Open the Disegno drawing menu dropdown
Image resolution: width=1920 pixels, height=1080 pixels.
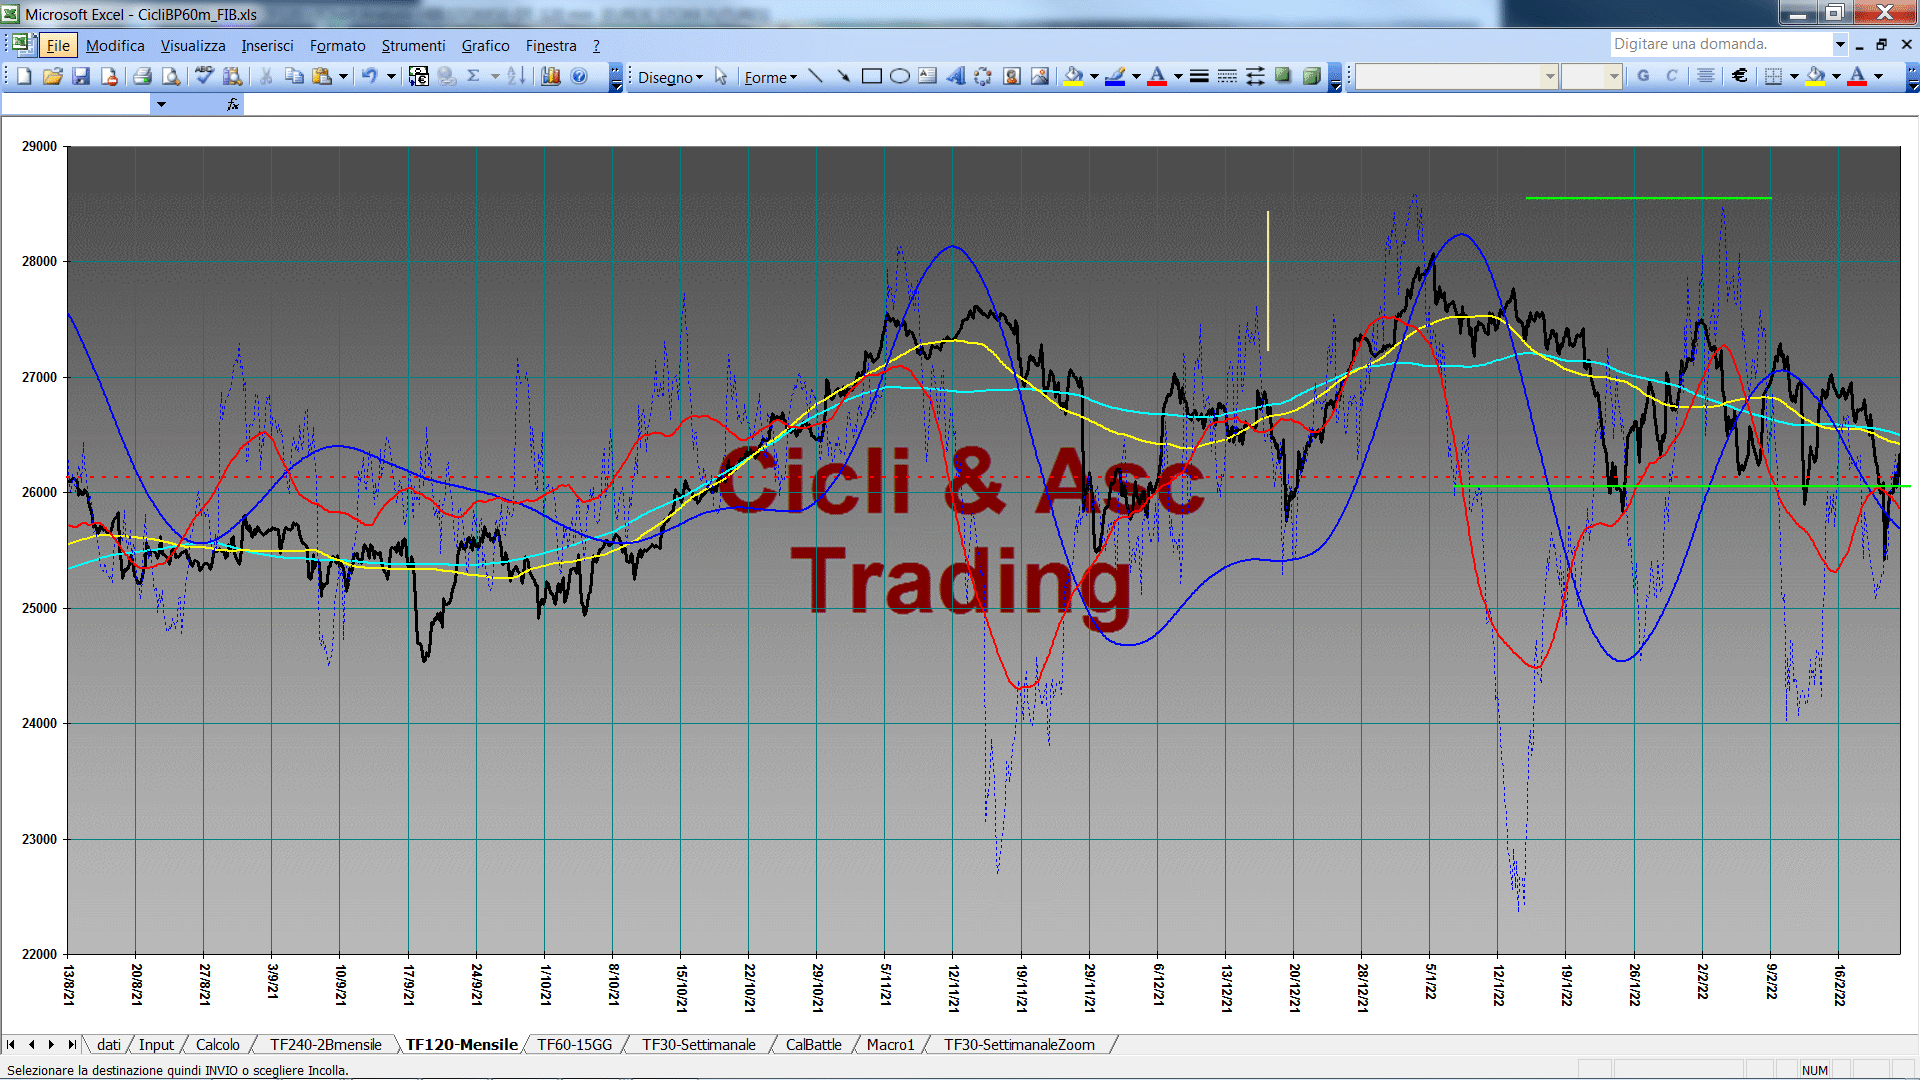pyautogui.click(x=670, y=77)
